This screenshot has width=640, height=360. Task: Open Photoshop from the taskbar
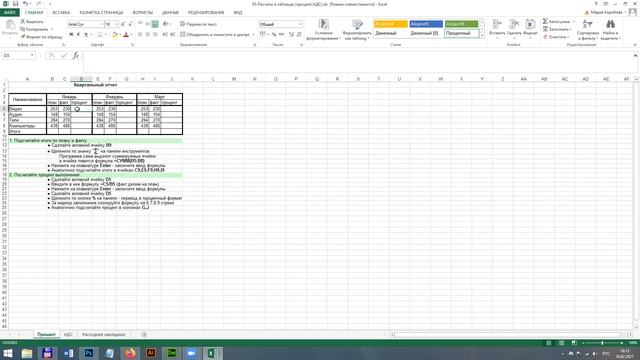click(89, 353)
